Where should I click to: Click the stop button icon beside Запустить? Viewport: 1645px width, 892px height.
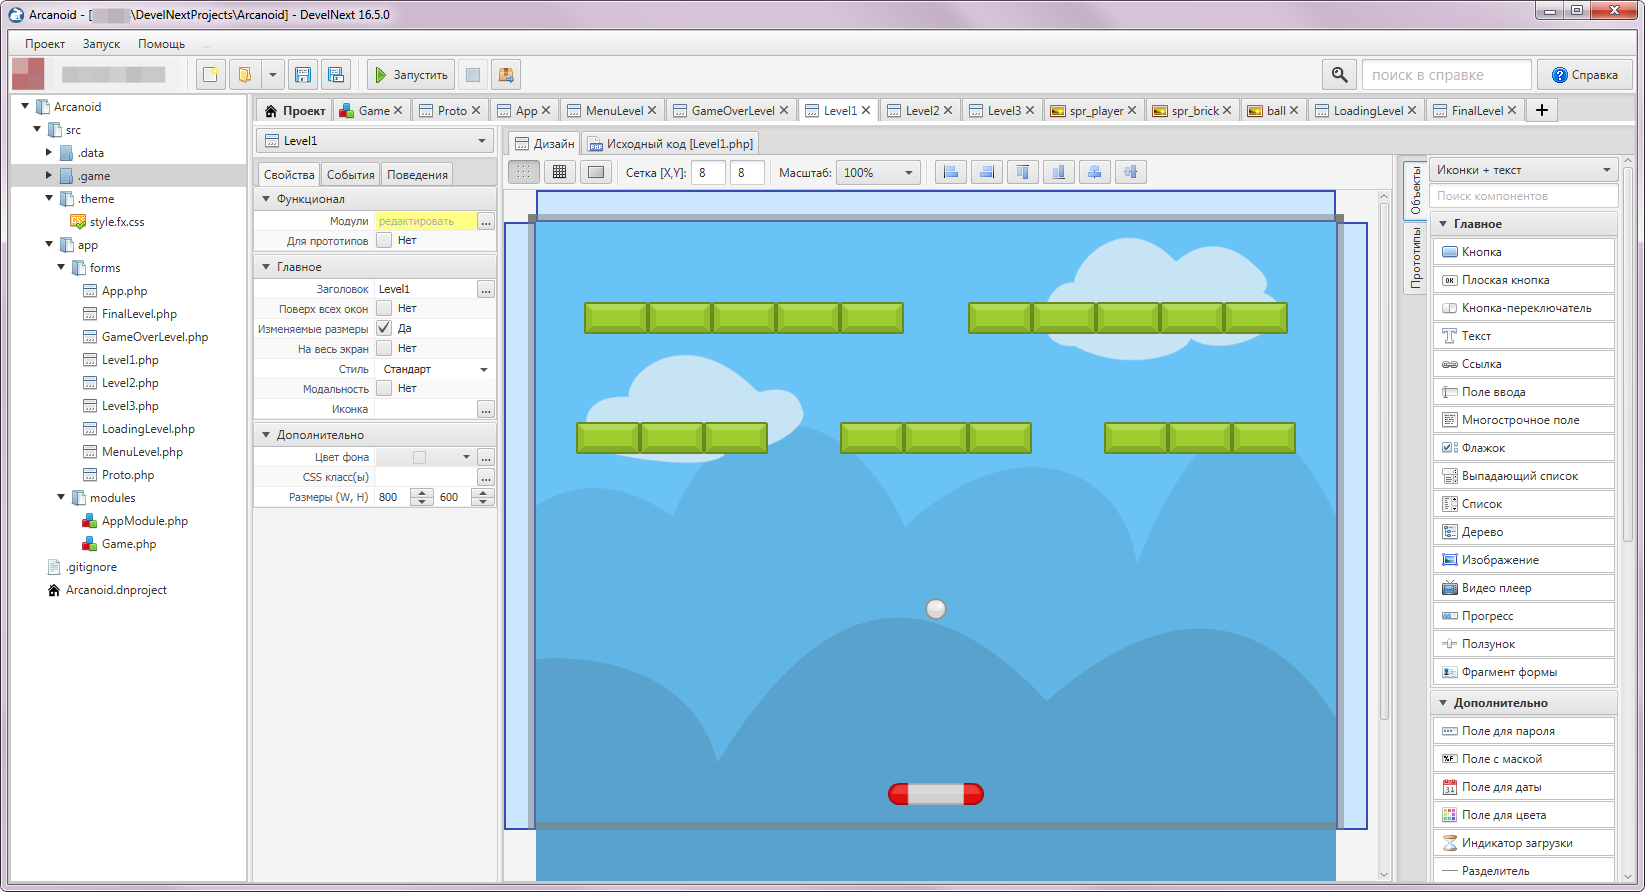[x=473, y=75]
